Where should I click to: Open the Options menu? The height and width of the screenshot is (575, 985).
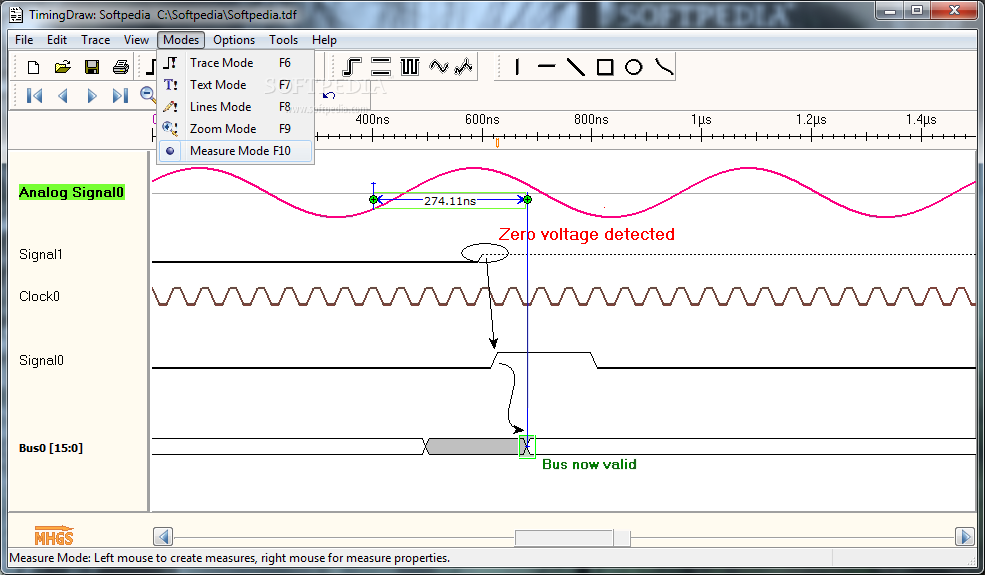click(234, 40)
